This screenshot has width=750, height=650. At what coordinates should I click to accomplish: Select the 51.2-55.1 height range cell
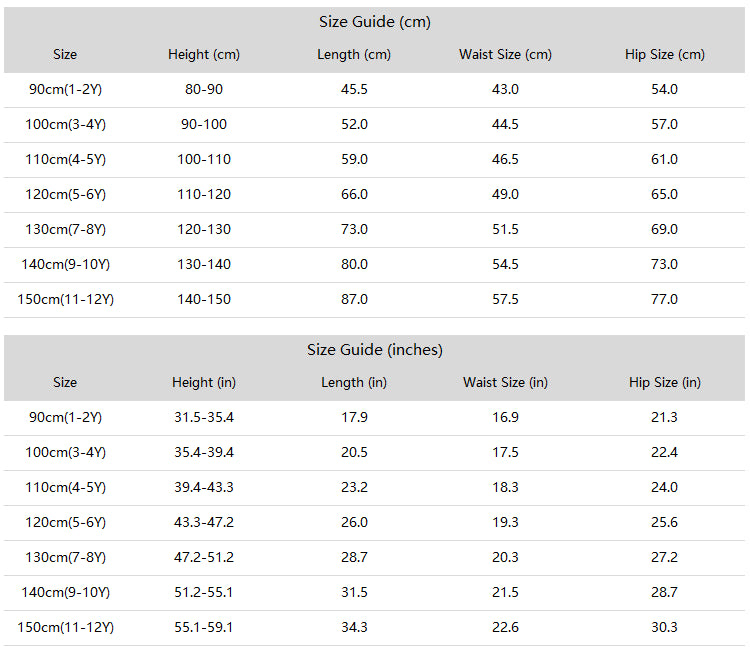coord(204,592)
